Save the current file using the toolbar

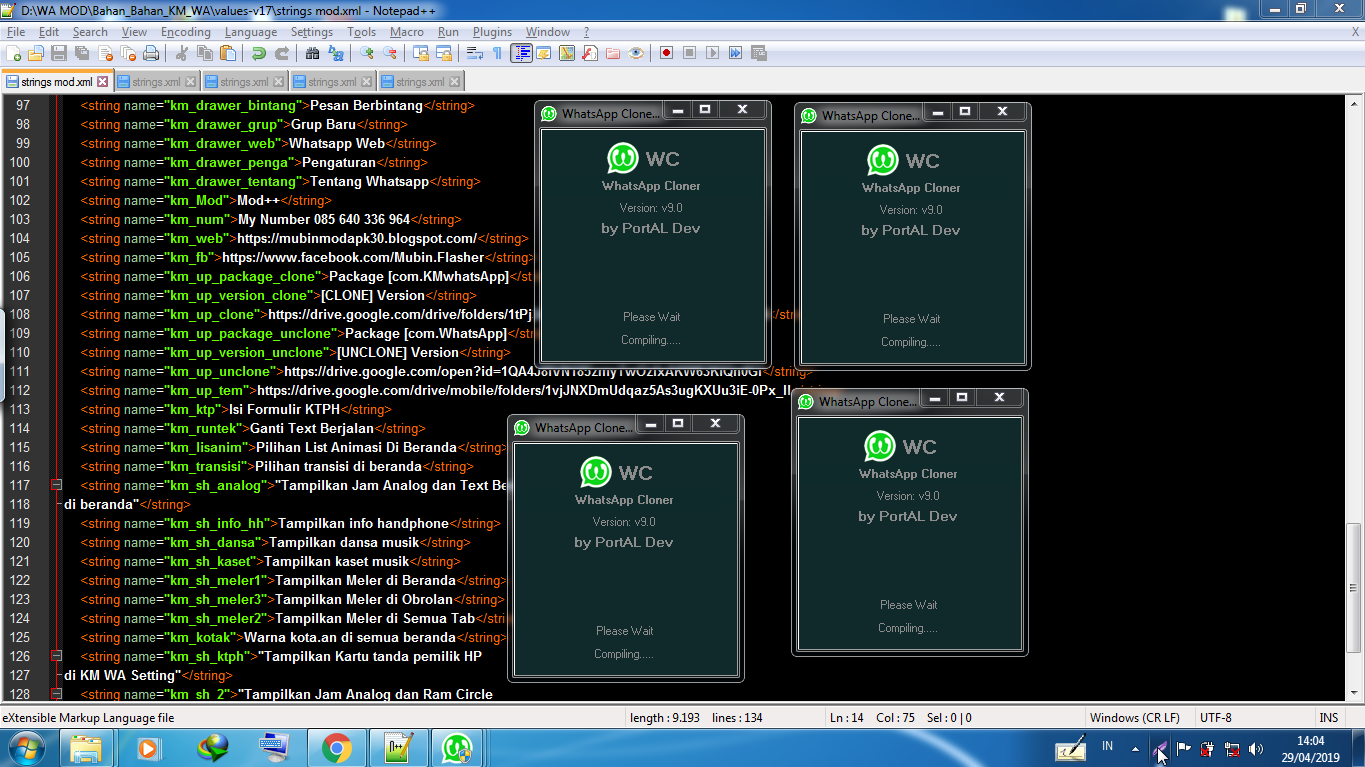click(59, 53)
